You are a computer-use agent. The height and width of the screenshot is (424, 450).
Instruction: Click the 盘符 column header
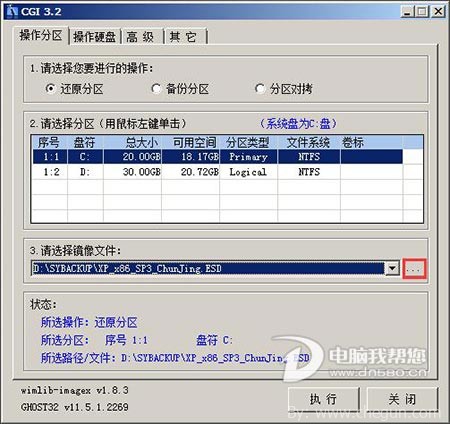[x=85, y=143]
